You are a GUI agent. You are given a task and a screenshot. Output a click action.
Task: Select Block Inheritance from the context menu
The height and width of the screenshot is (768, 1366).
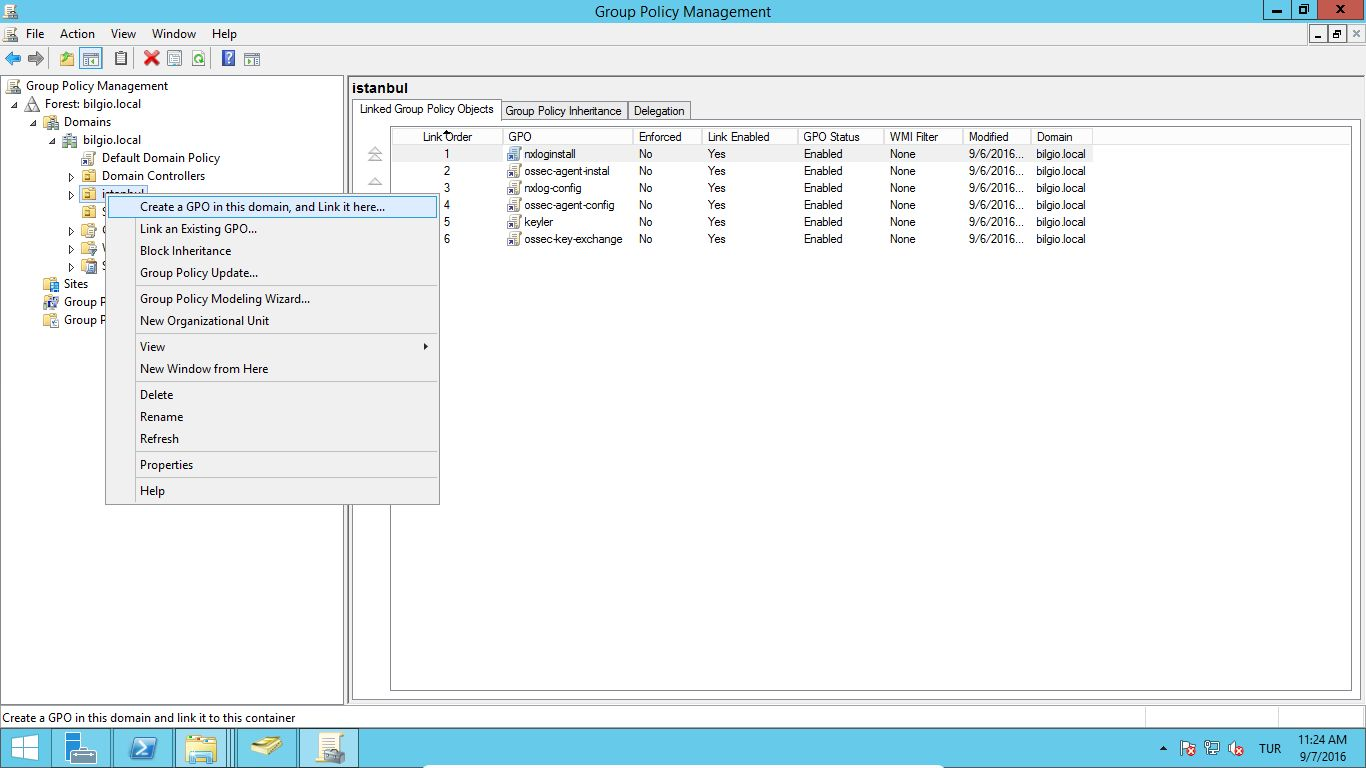coord(272,251)
